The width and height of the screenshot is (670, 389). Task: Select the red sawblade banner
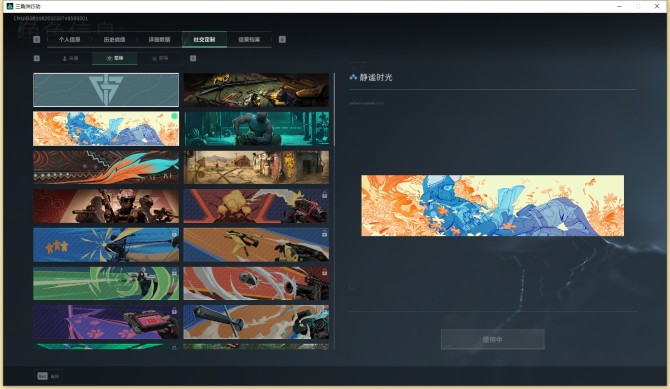pyautogui.click(x=256, y=283)
